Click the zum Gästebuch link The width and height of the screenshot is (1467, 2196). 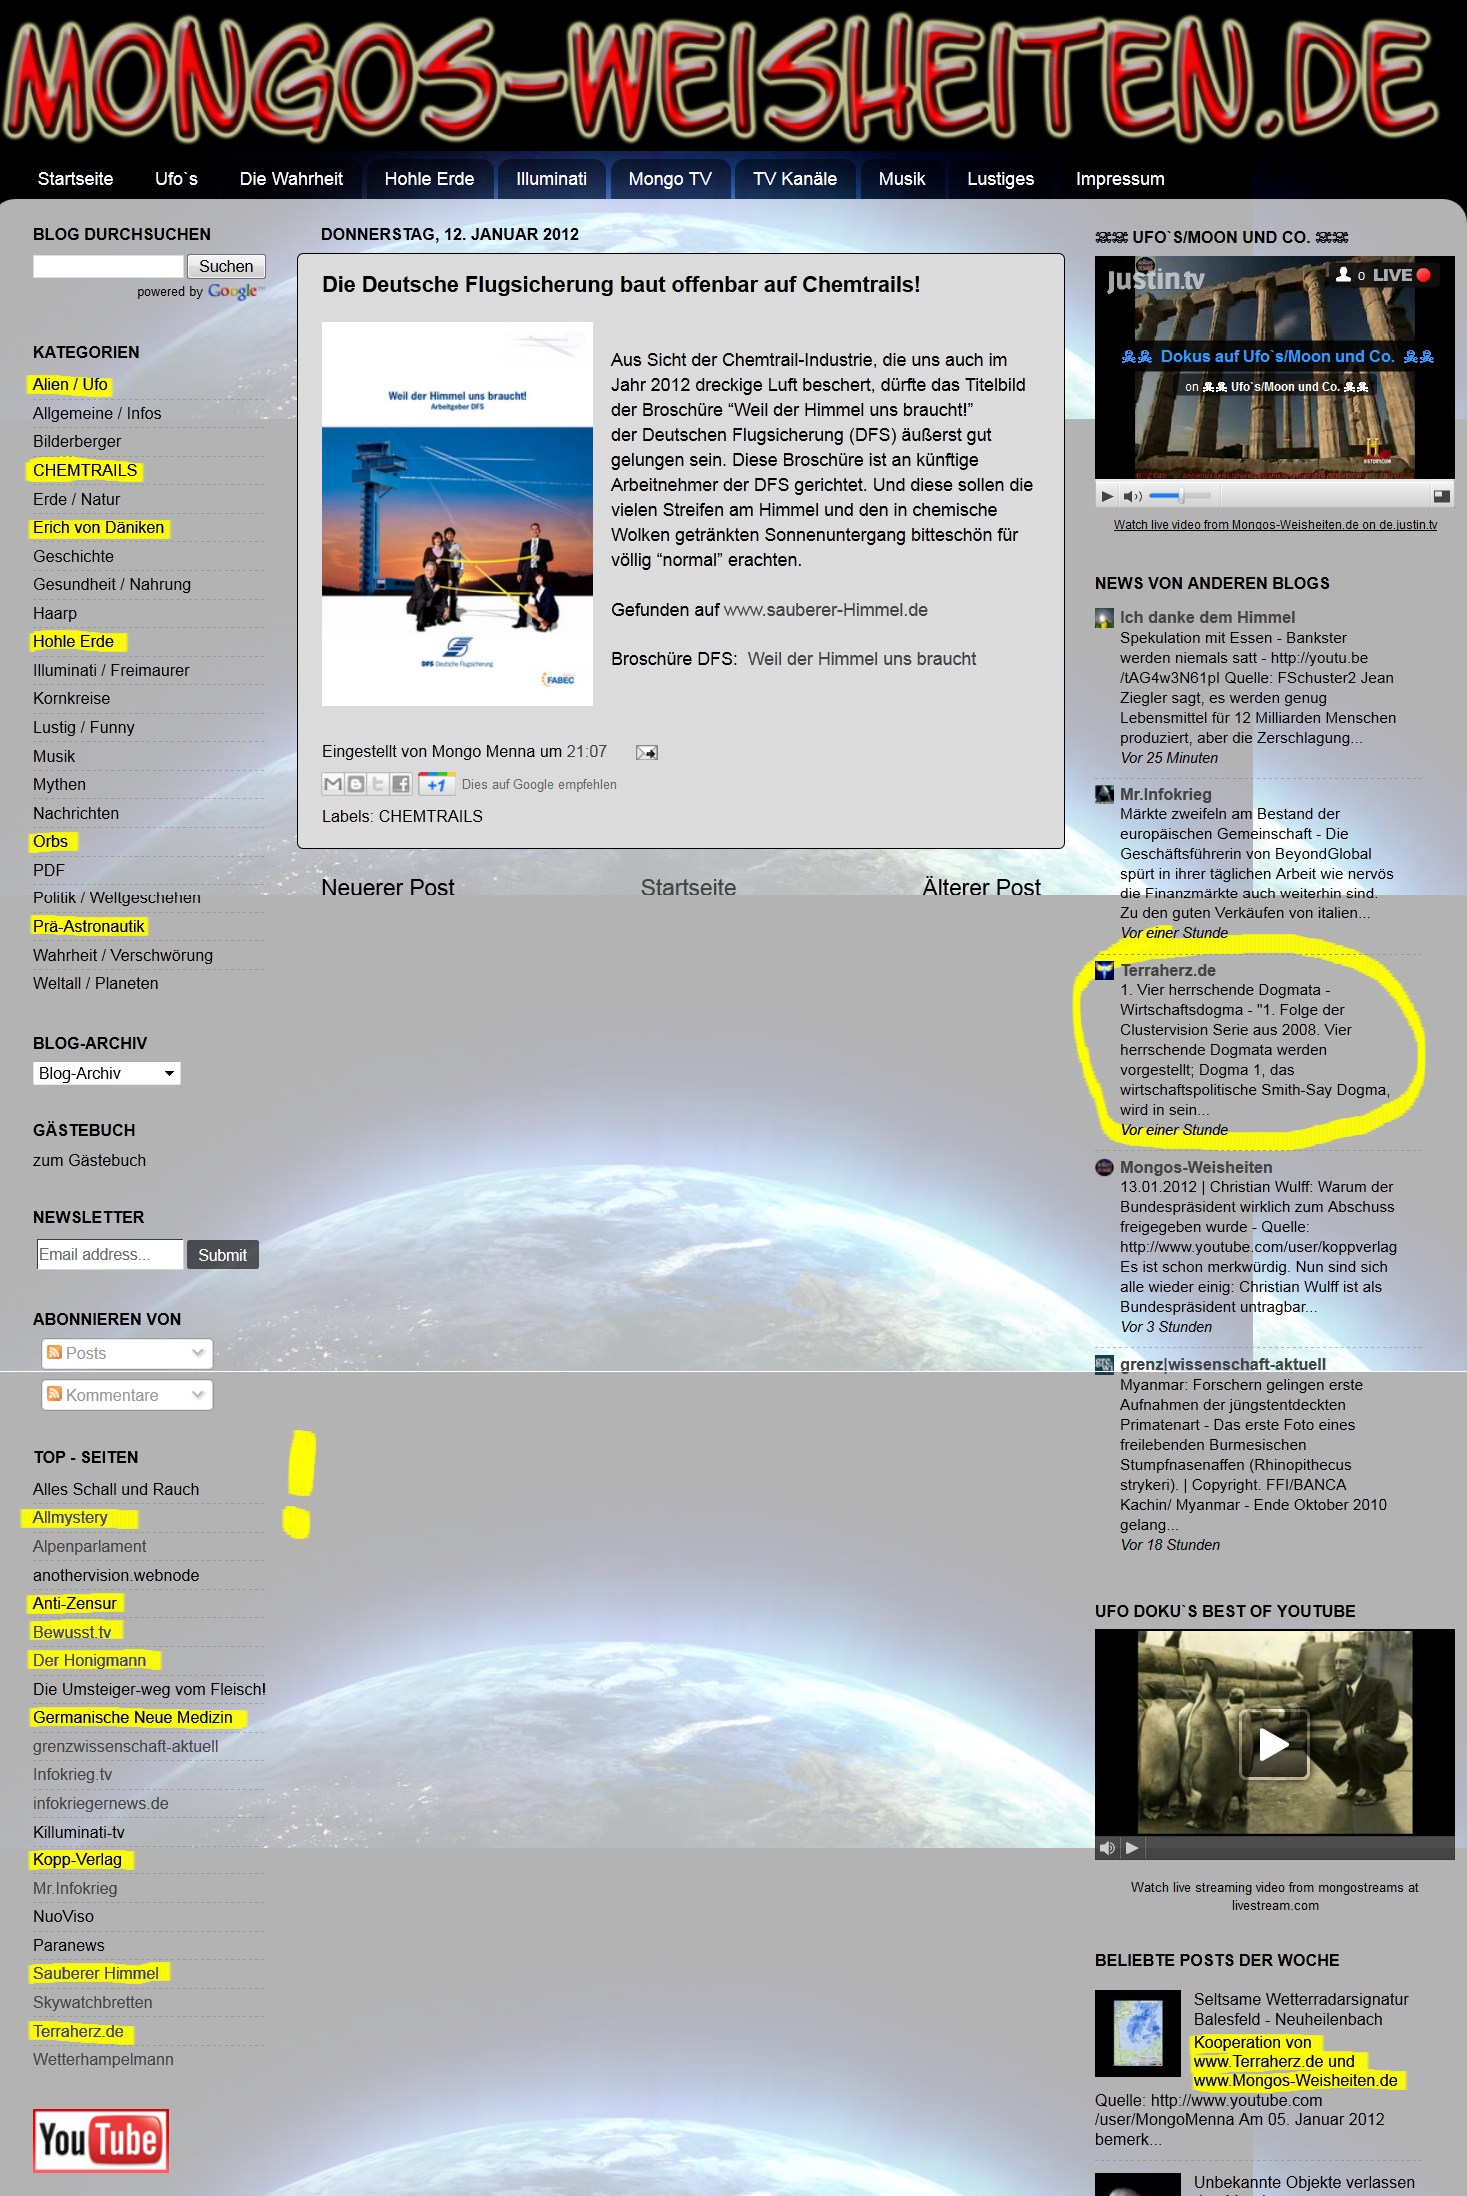89,1160
